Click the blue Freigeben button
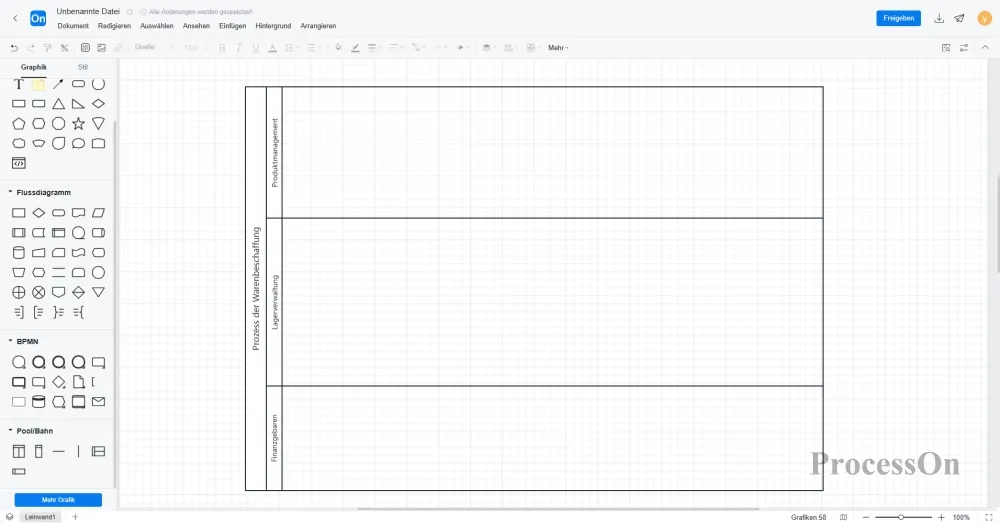Viewport: 1000px width, 523px height. tap(898, 18)
